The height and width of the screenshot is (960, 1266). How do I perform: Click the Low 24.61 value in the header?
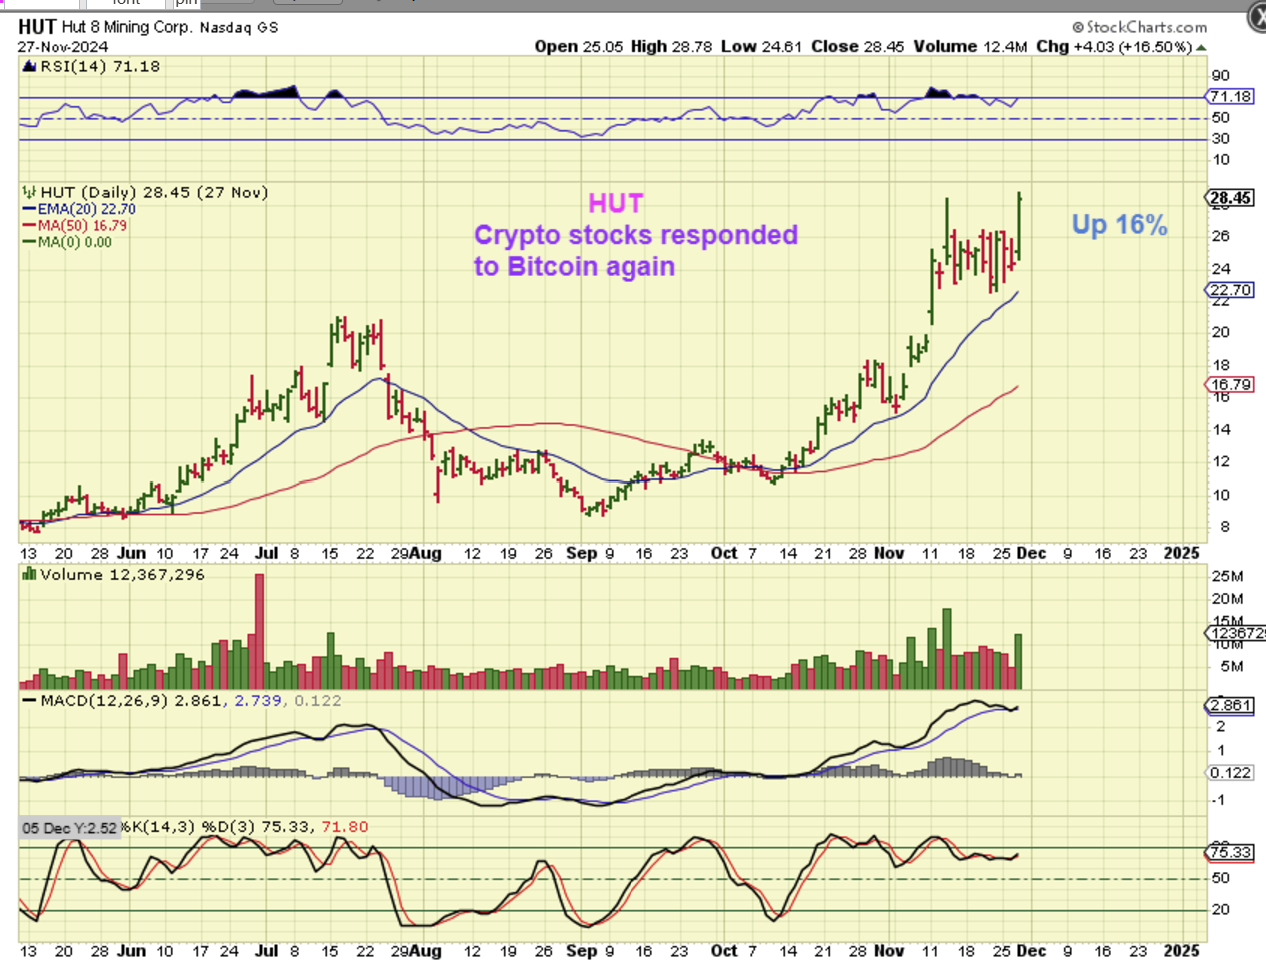click(x=761, y=46)
